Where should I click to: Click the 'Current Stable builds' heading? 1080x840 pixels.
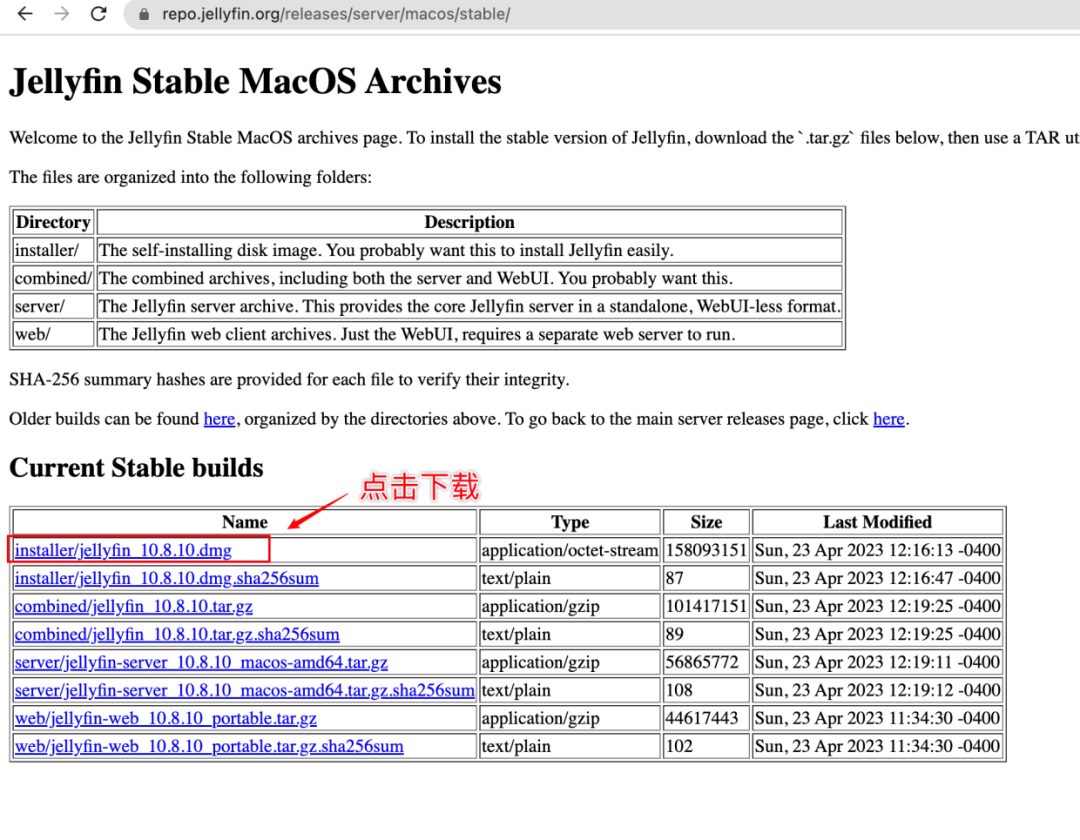(136, 468)
